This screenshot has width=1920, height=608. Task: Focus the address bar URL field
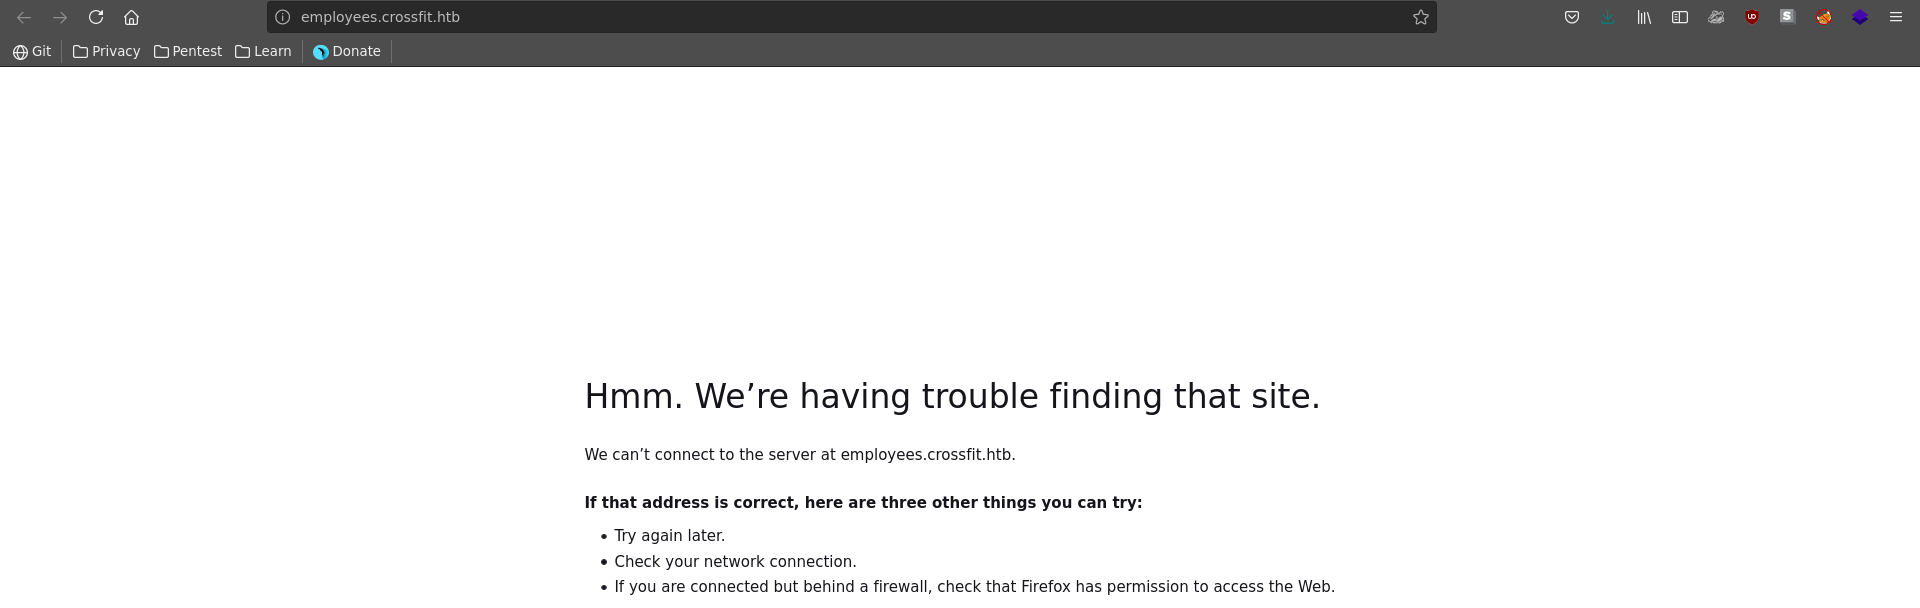click(800, 17)
